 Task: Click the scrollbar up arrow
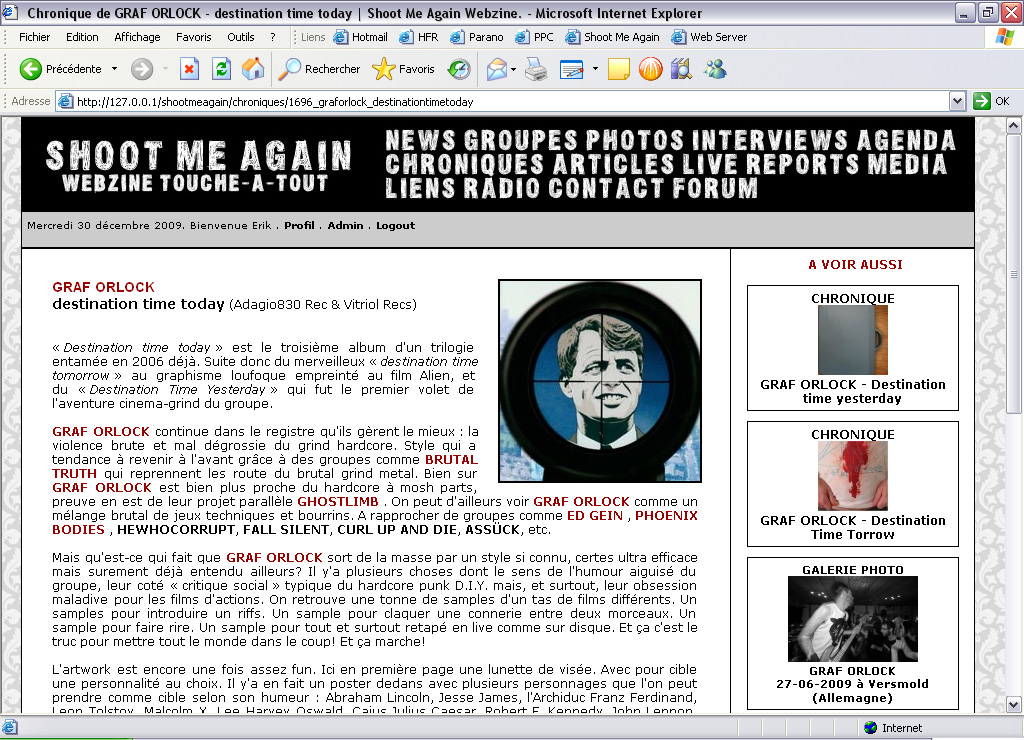click(1013, 125)
